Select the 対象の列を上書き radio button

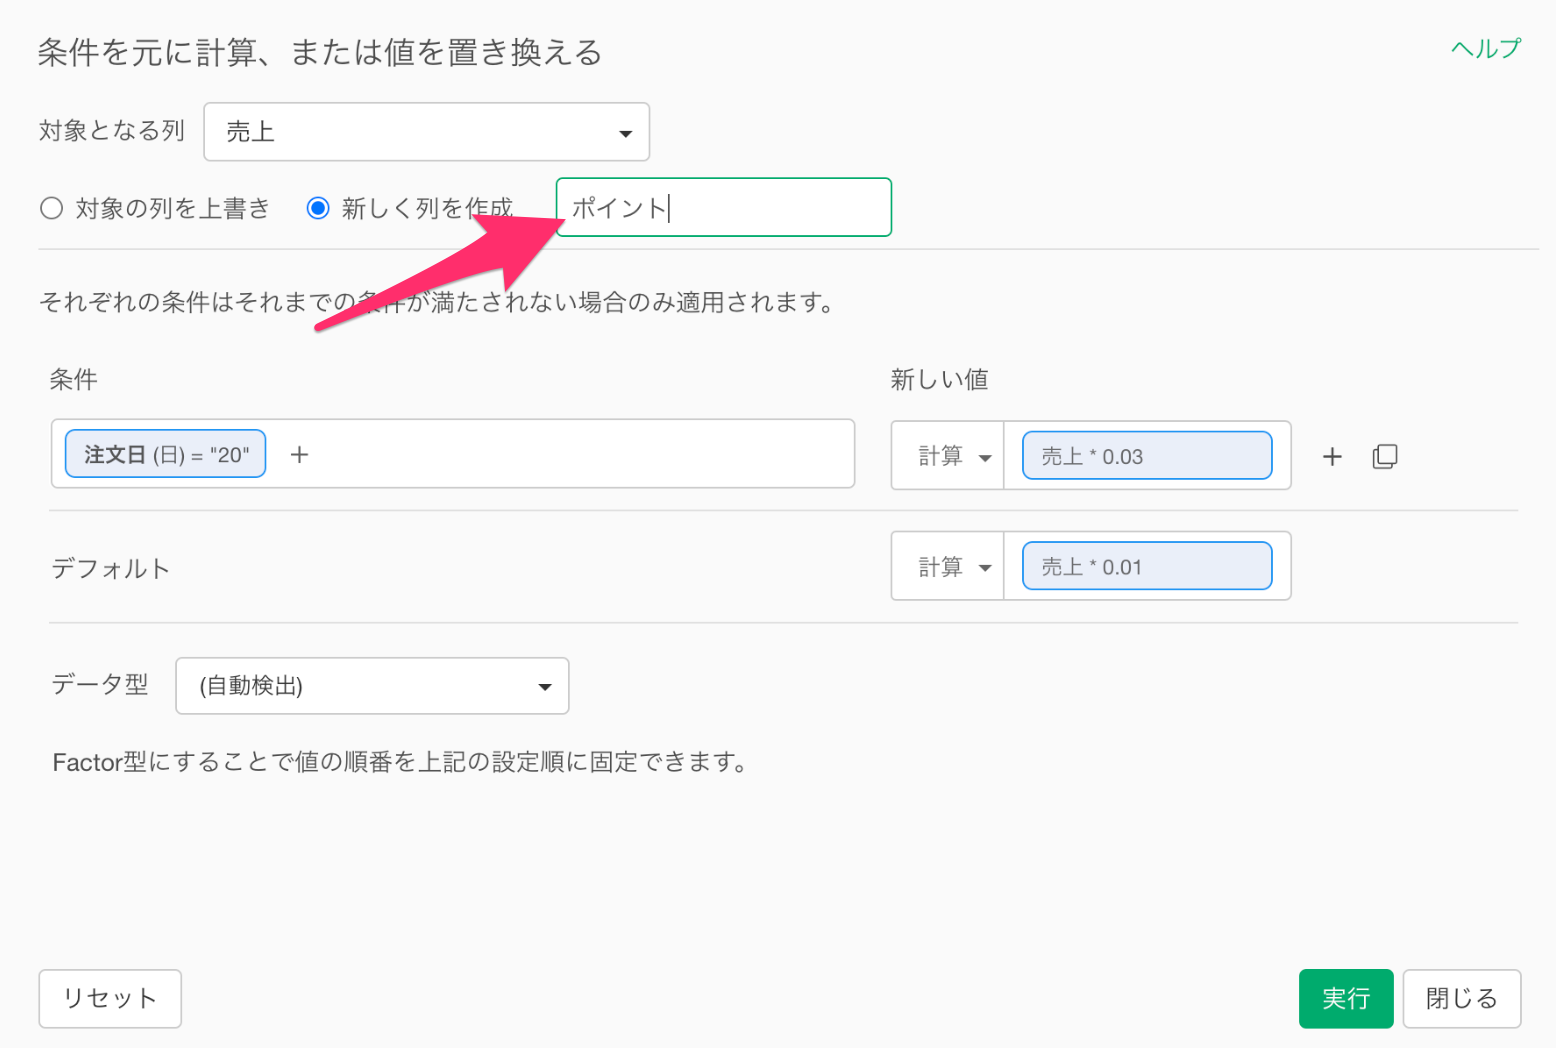pos(51,208)
